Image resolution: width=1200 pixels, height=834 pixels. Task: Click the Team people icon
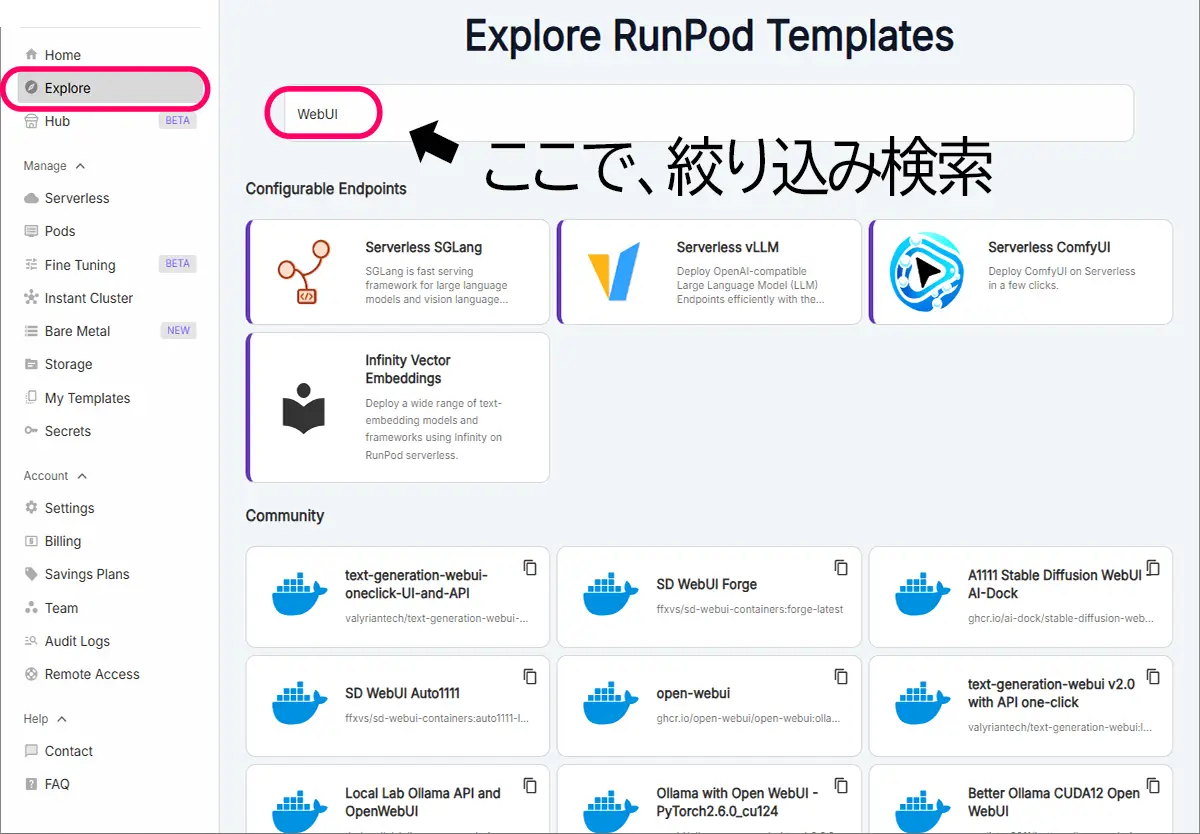[x=31, y=608]
